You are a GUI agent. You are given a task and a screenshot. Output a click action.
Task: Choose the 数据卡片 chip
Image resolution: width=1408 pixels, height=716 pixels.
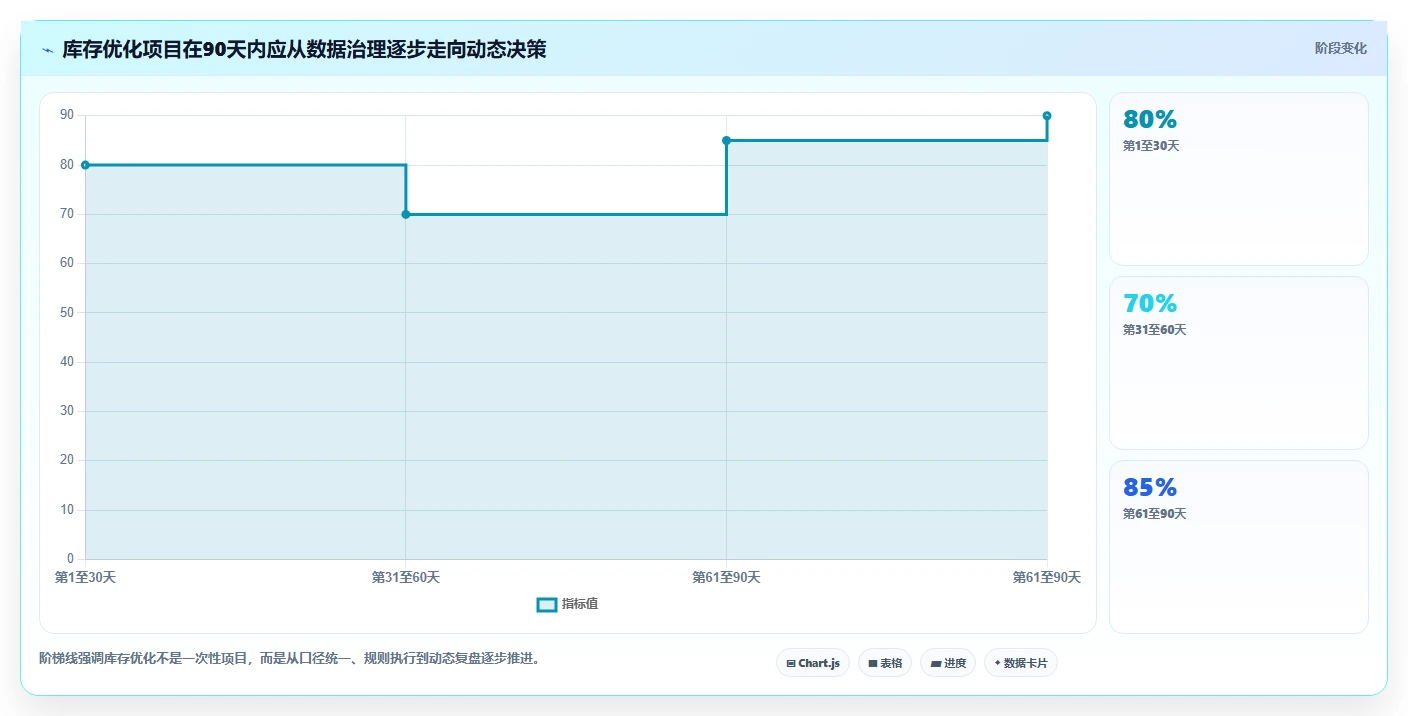coord(1021,663)
